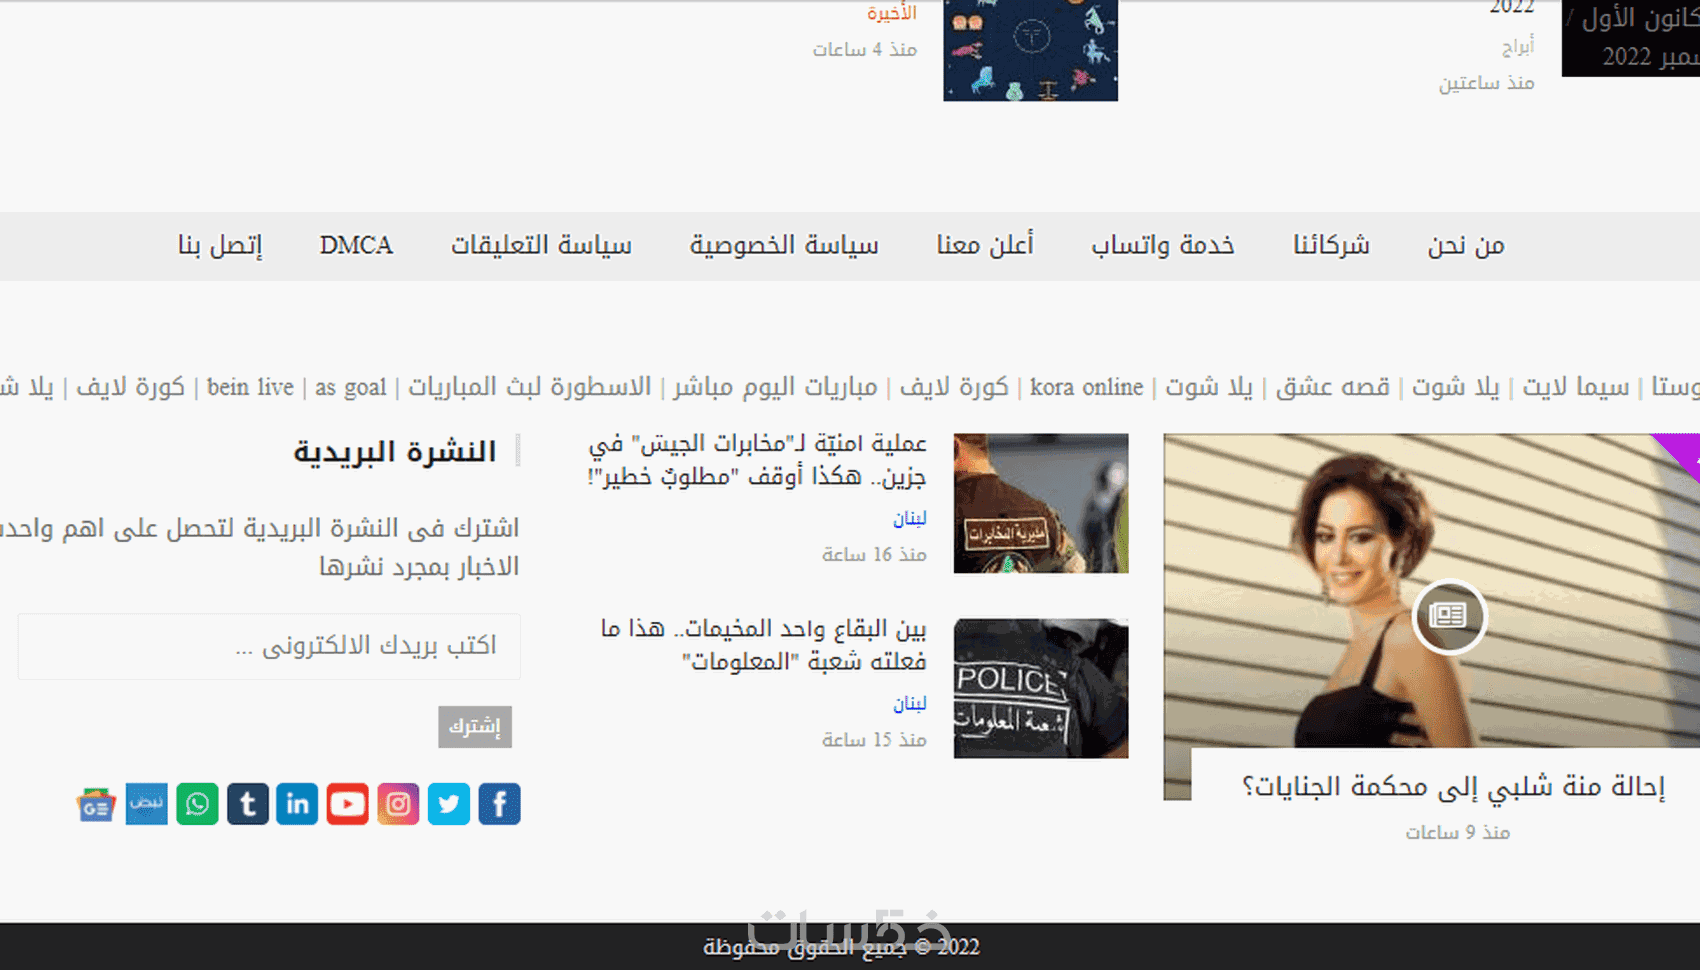Click the news icon on the featured image
Screen dimensions: 1700x970
click(1449, 616)
